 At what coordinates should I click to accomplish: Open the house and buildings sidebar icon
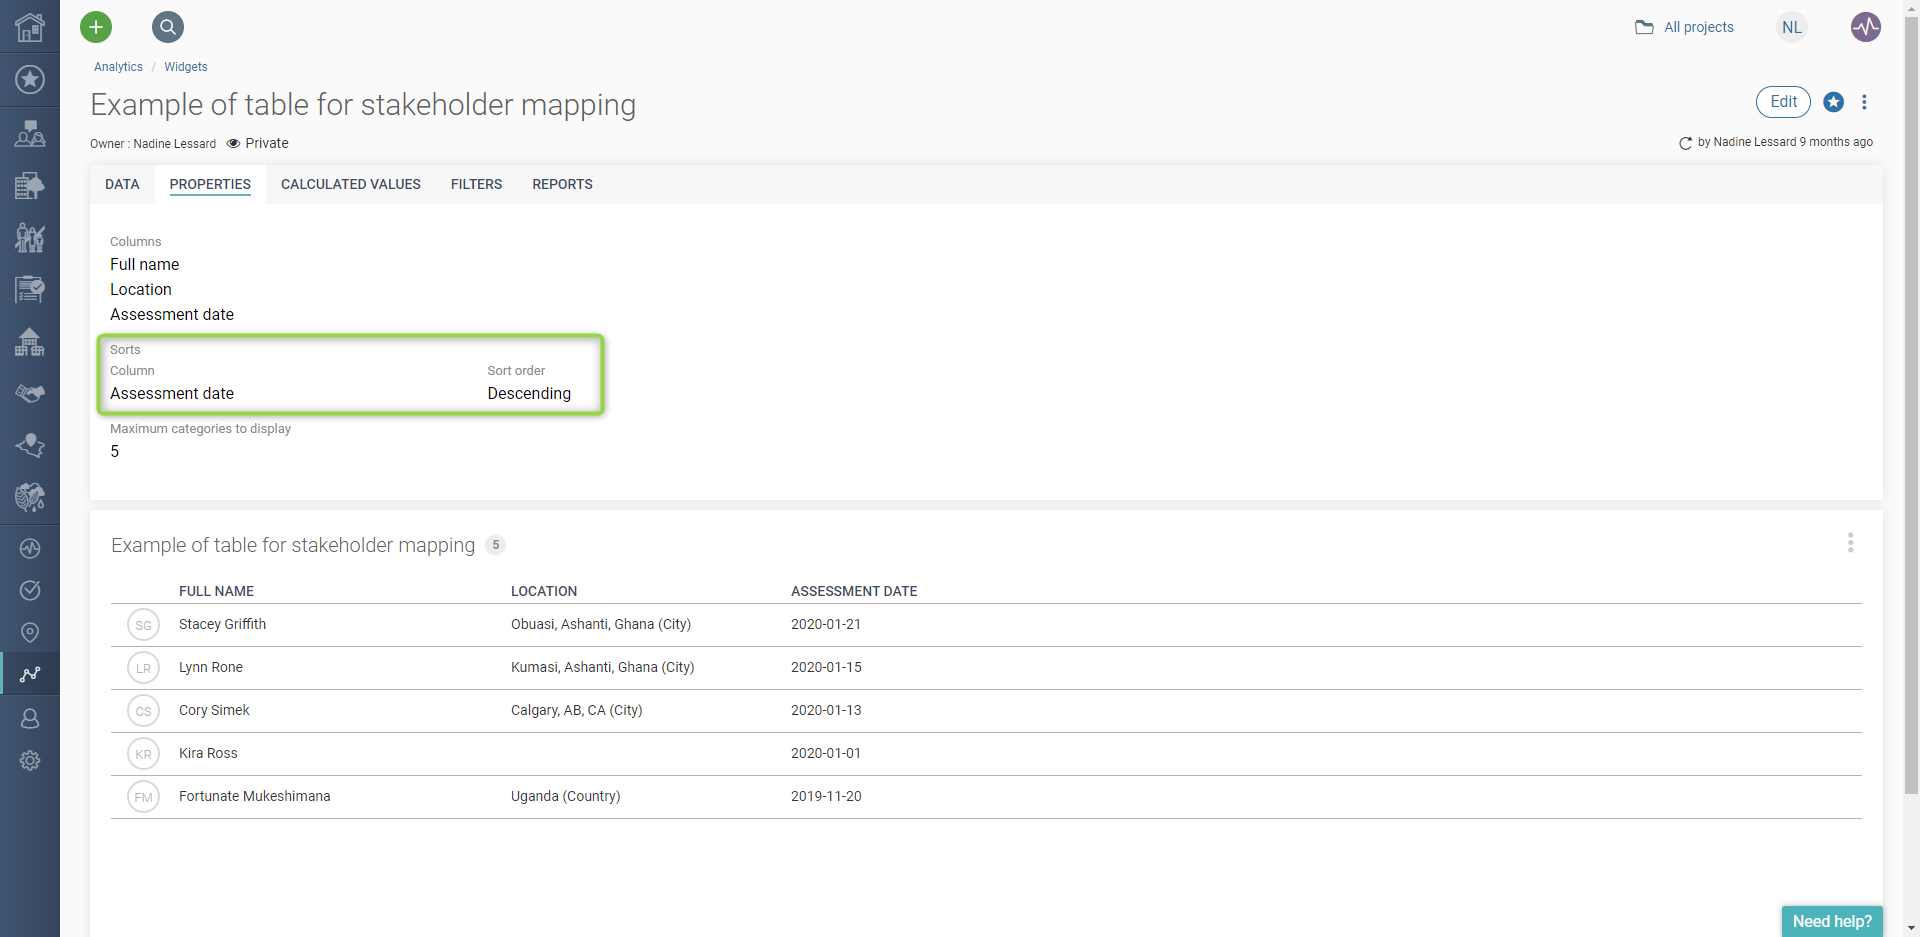(x=30, y=341)
